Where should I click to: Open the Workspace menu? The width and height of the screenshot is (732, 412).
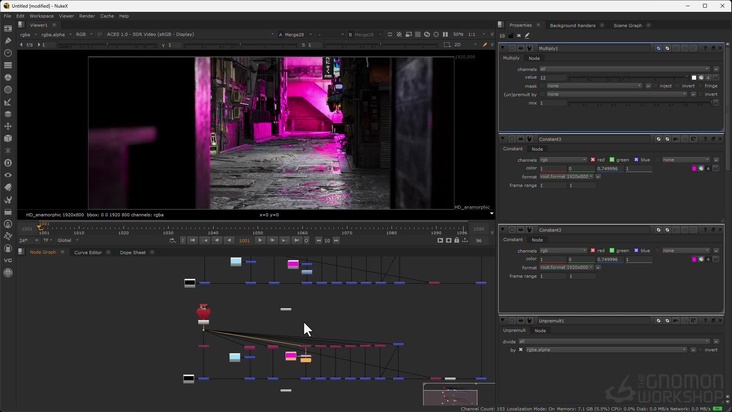point(42,16)
